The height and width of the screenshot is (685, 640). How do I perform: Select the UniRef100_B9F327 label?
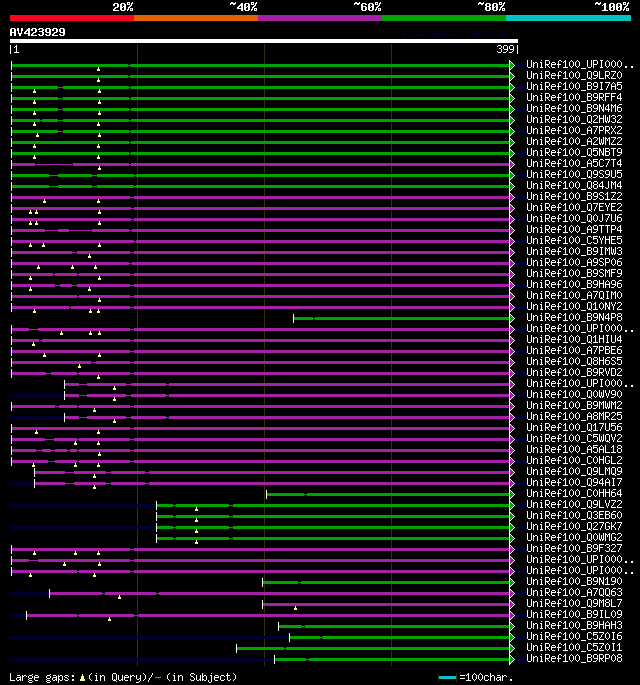[574, 548]
